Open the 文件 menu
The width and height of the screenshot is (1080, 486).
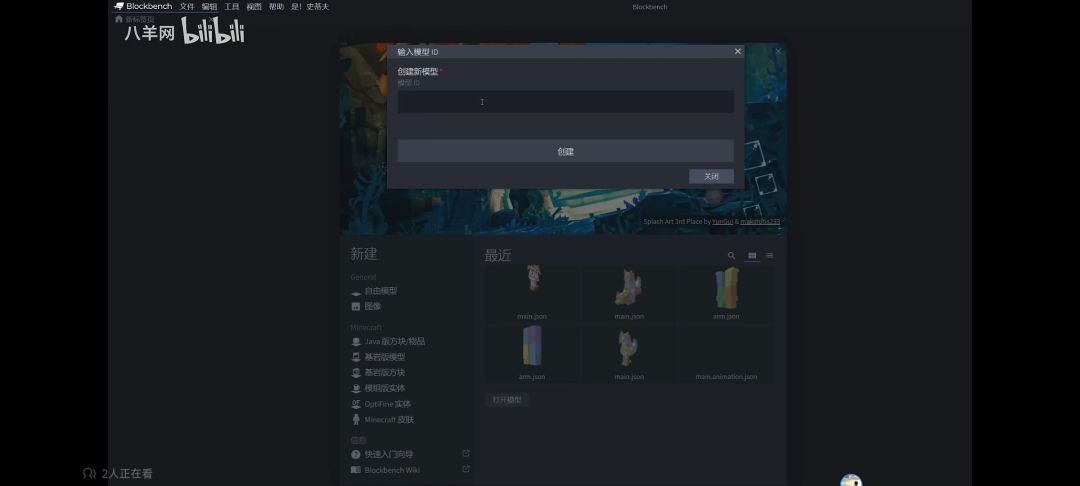coord(187,6)
